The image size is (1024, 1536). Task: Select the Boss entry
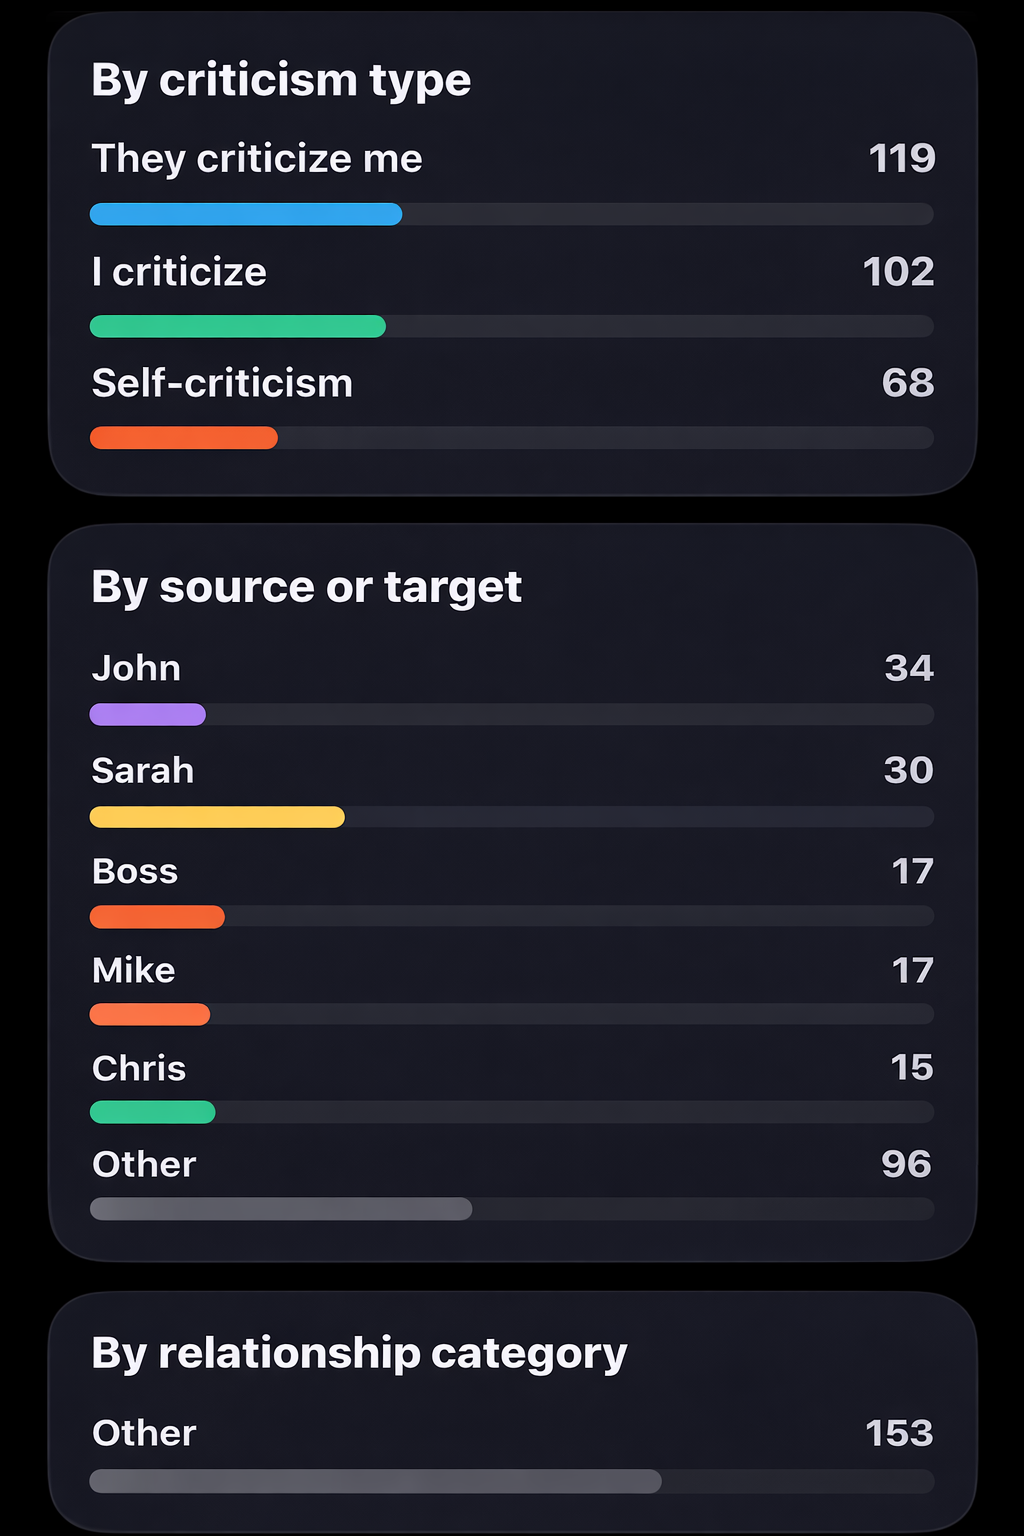[x=135, y=871]
